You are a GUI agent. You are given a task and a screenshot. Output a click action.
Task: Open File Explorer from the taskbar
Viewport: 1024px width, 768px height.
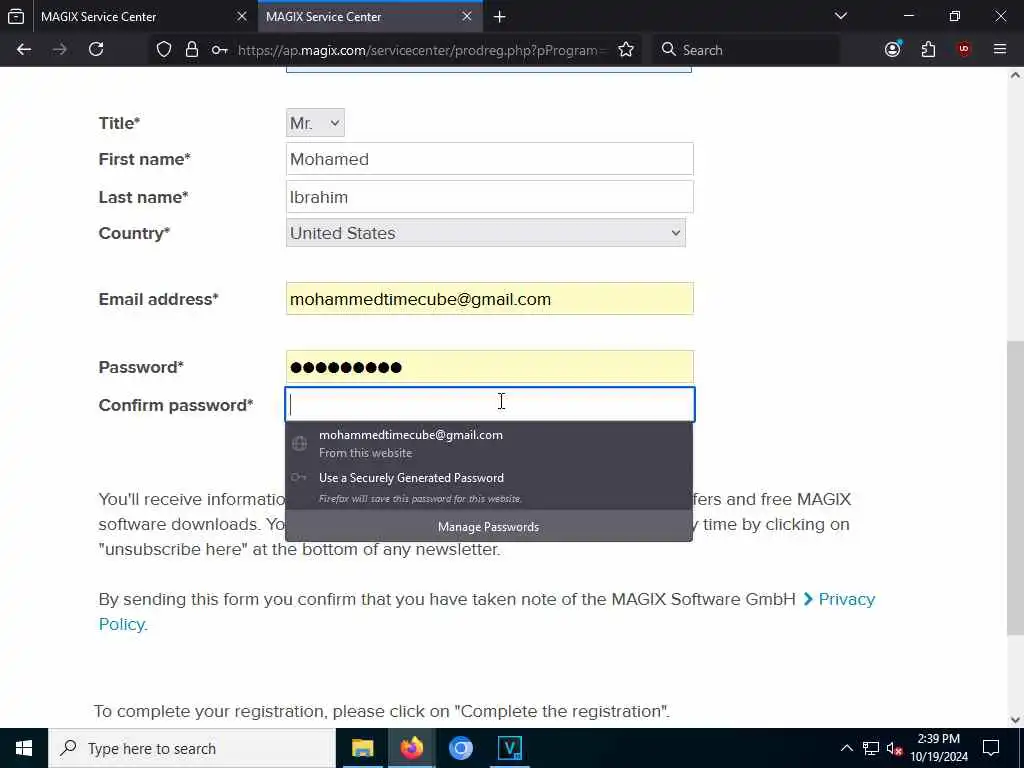[x=362, y=748]
